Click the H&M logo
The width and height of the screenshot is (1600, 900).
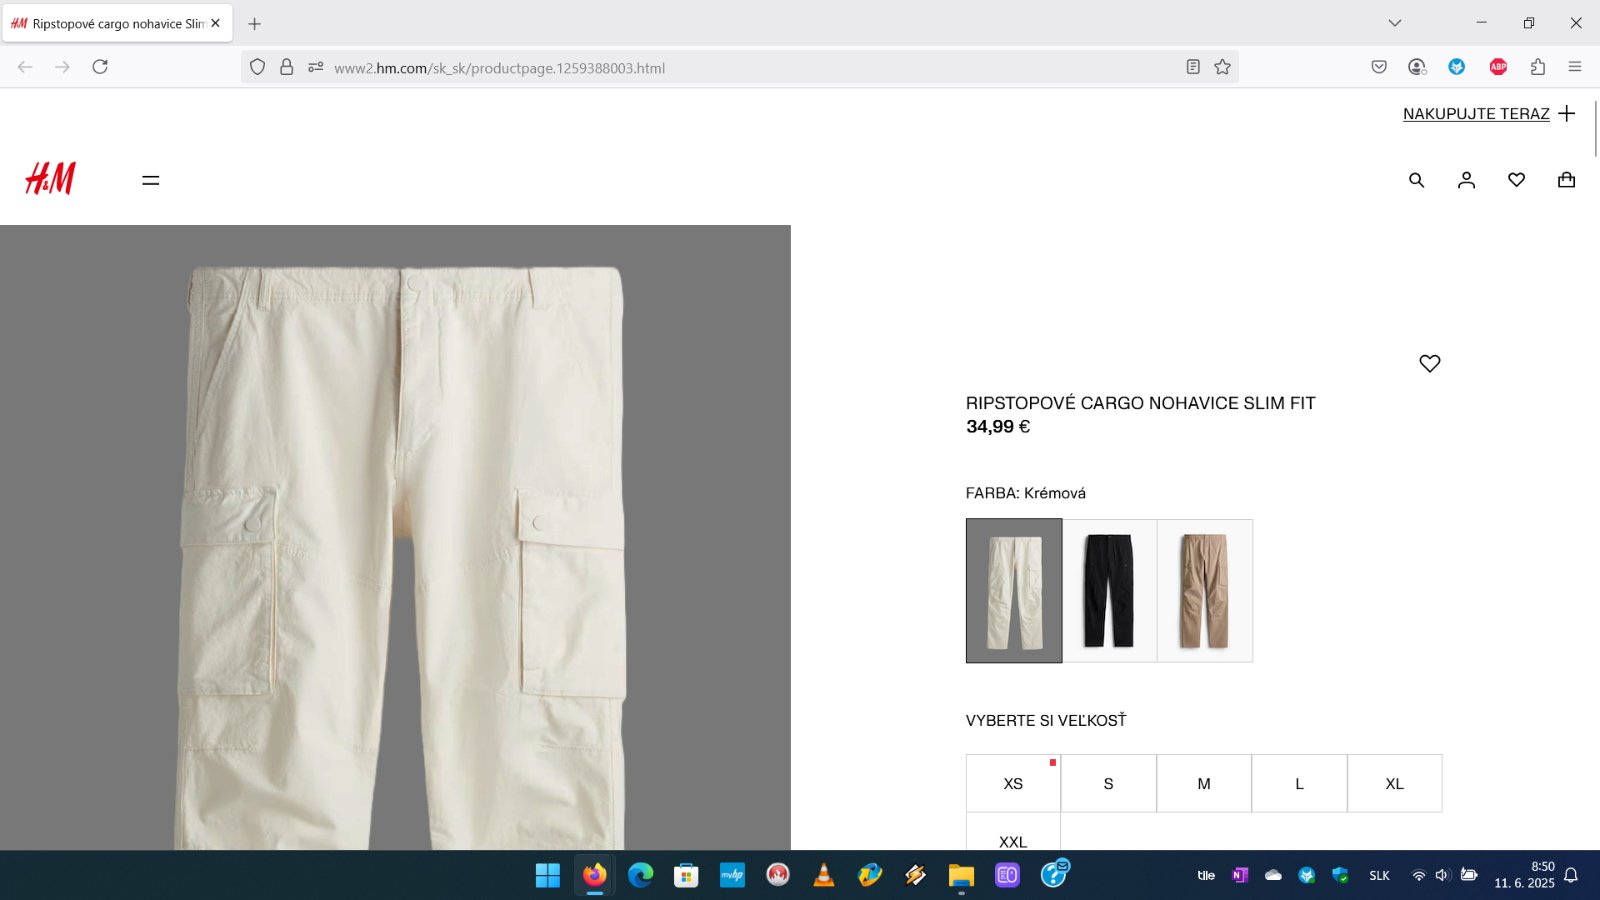pyautogui.click(x=51, y=179)
